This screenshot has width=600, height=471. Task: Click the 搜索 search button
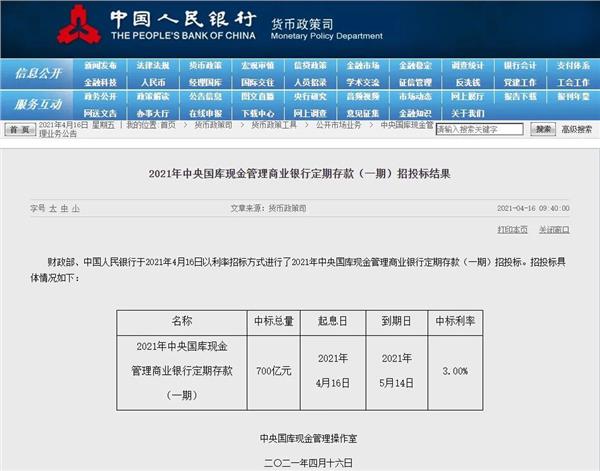click(542, 129)
